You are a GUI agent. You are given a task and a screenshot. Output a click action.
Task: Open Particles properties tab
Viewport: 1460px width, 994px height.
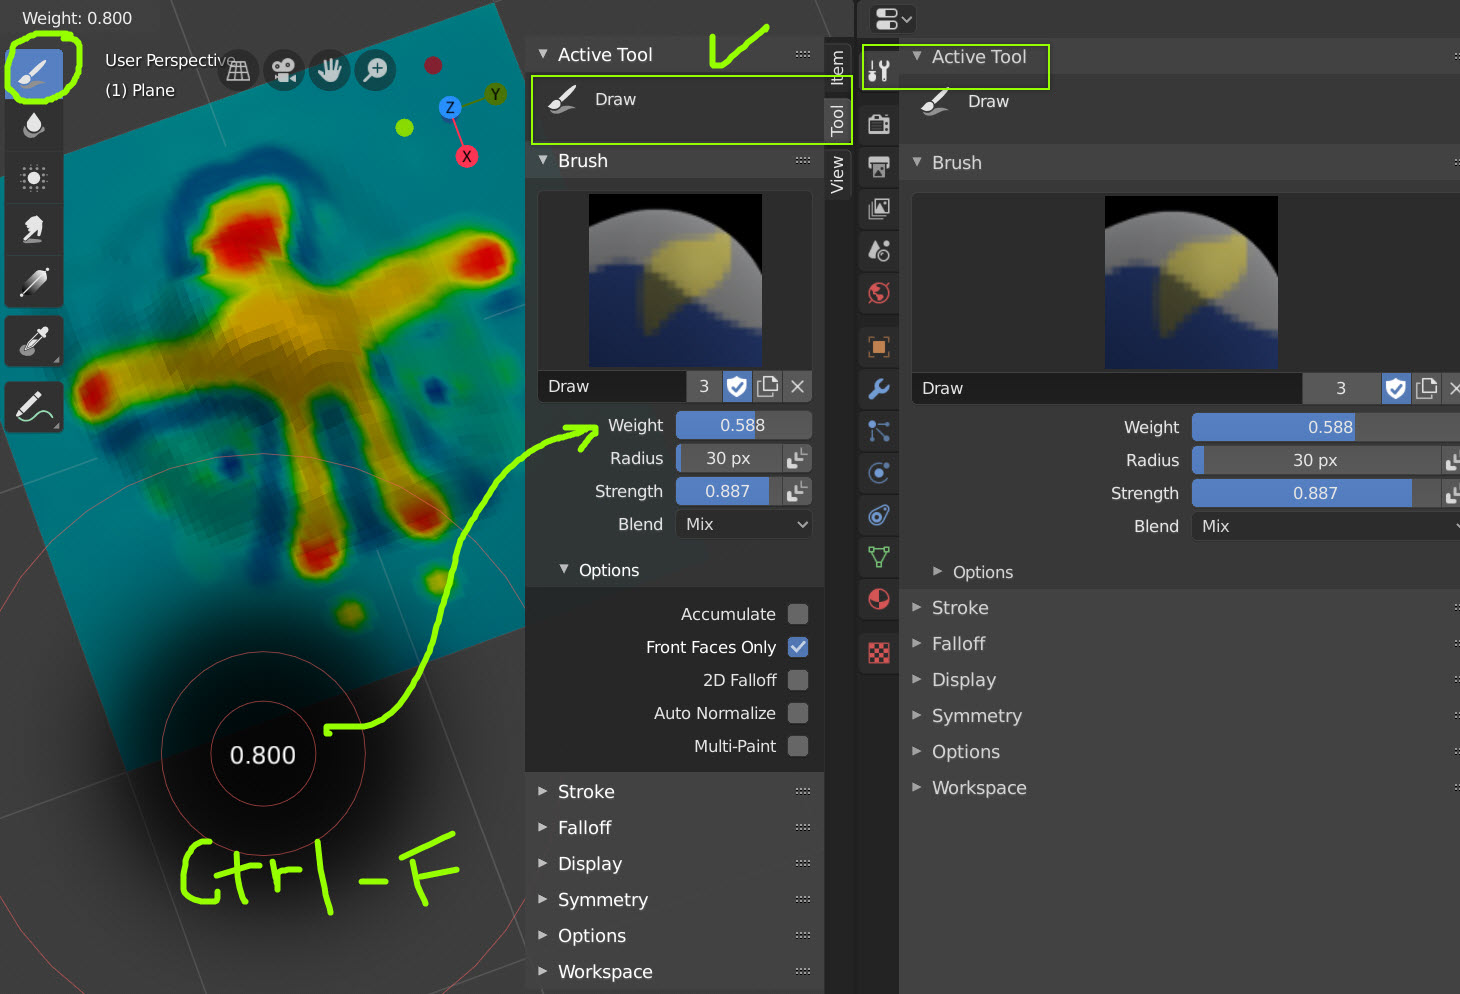tap(879, 431)
